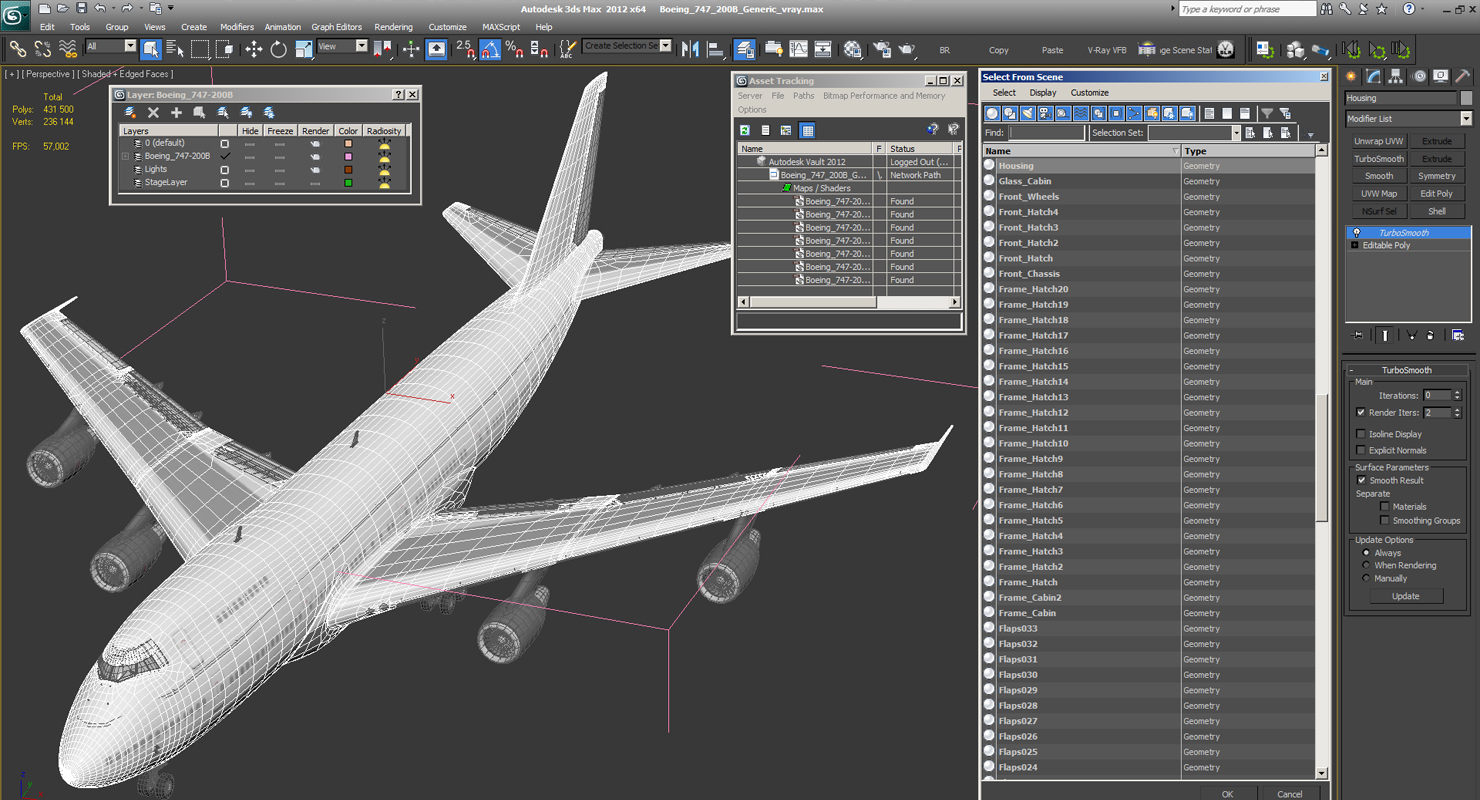The image size is (1480, 800).
Task: Open the reference coordinate View dropdown
Action: click(x=342, y=46)
